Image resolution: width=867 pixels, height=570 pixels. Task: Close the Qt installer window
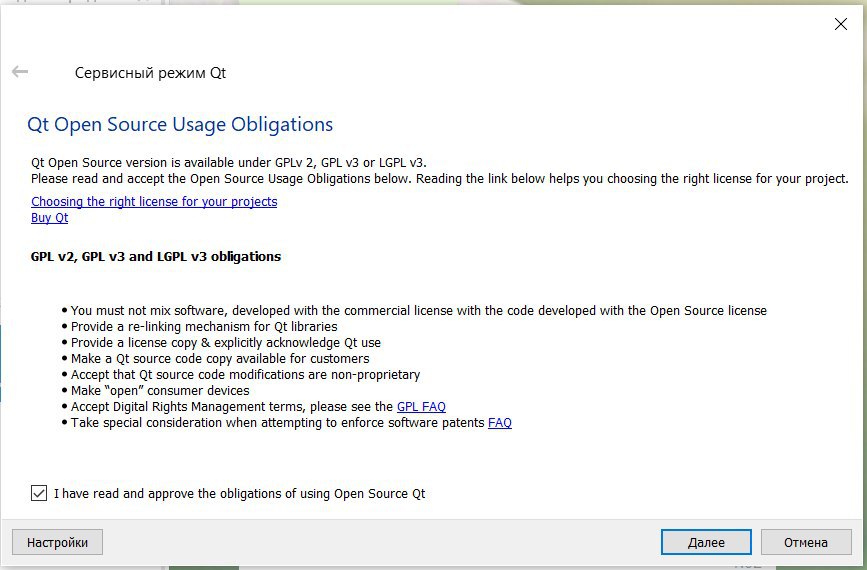(x=840, y=24)
